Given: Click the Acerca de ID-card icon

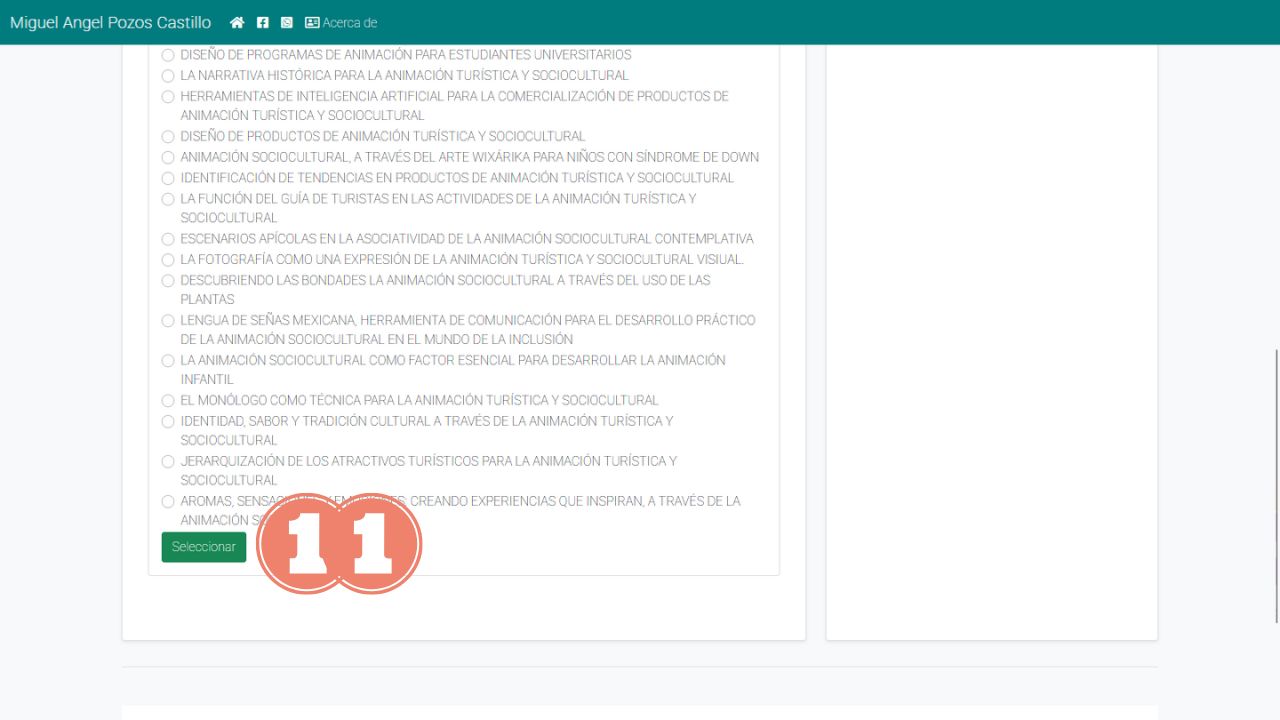Looking at the screenshot, I should (312, 23).
